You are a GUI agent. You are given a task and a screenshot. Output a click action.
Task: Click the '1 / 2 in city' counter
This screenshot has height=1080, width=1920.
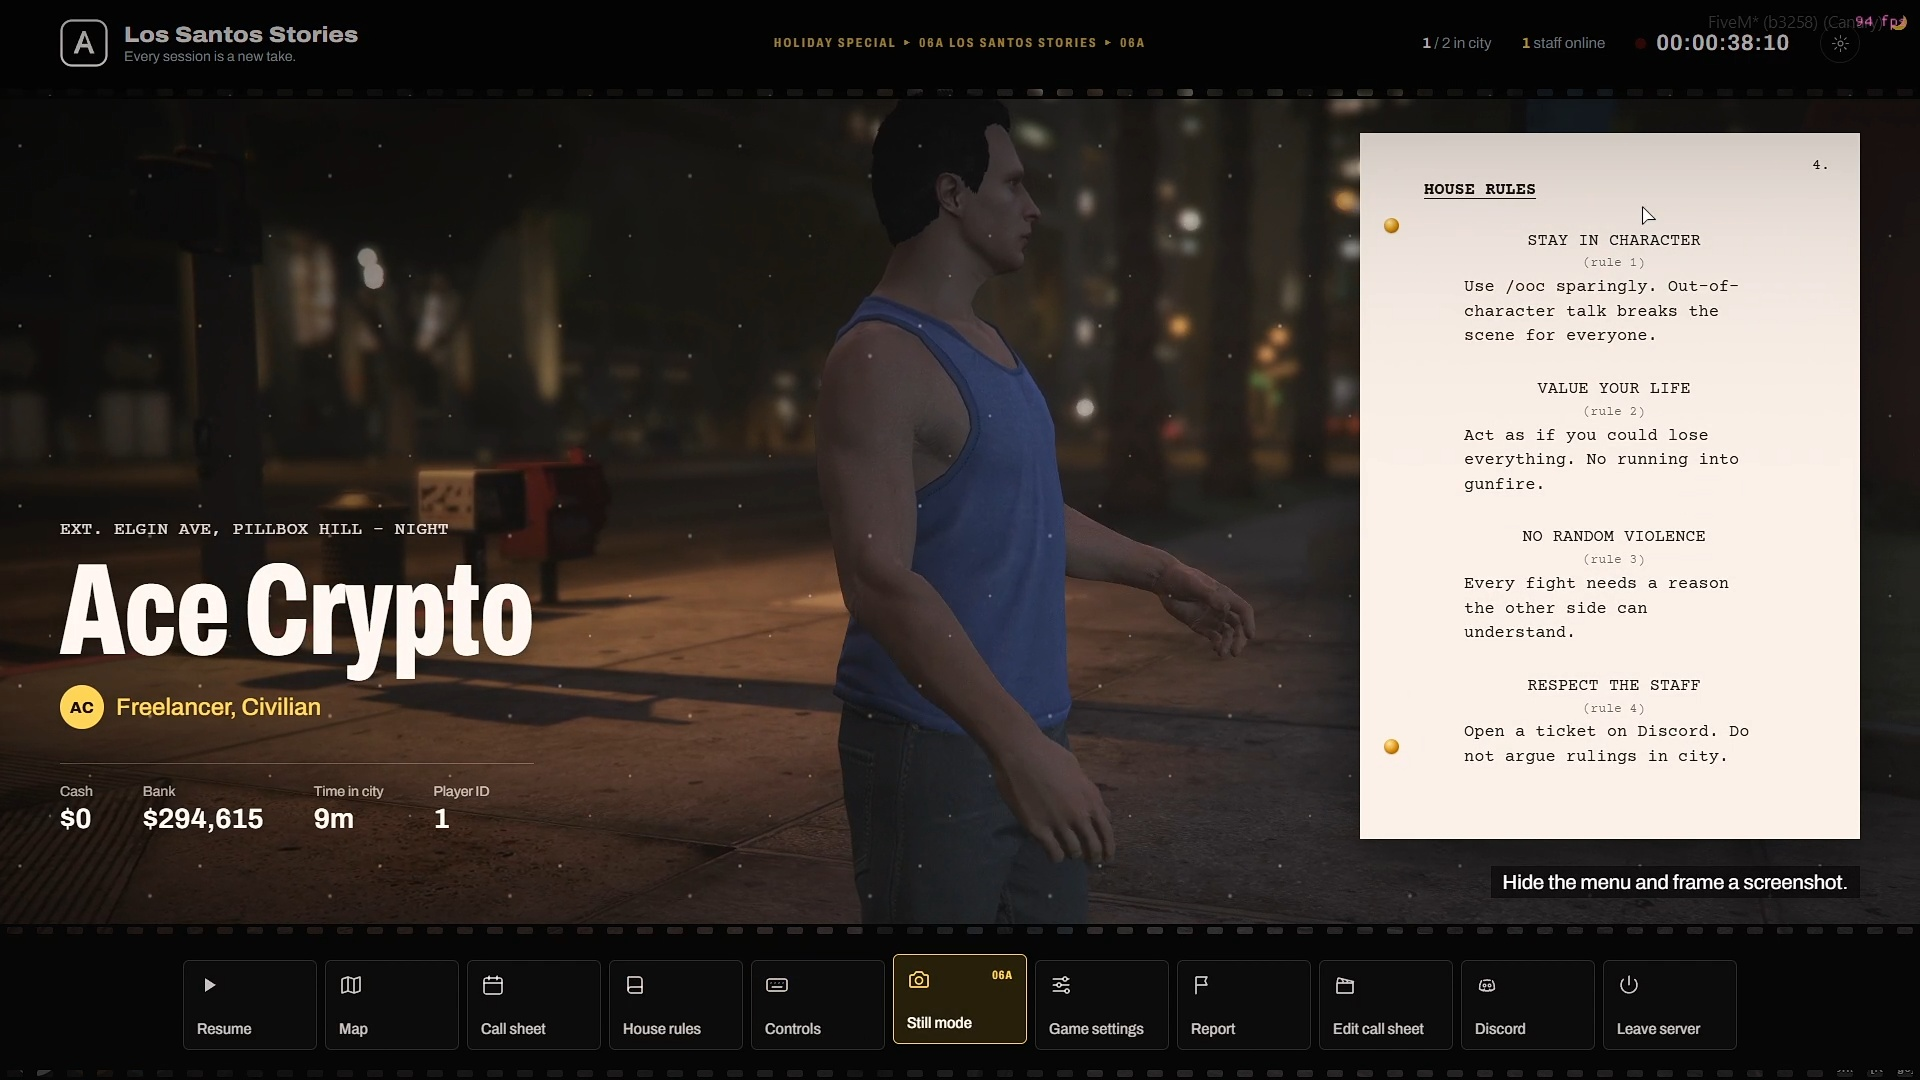click(x=1456, y=43)
